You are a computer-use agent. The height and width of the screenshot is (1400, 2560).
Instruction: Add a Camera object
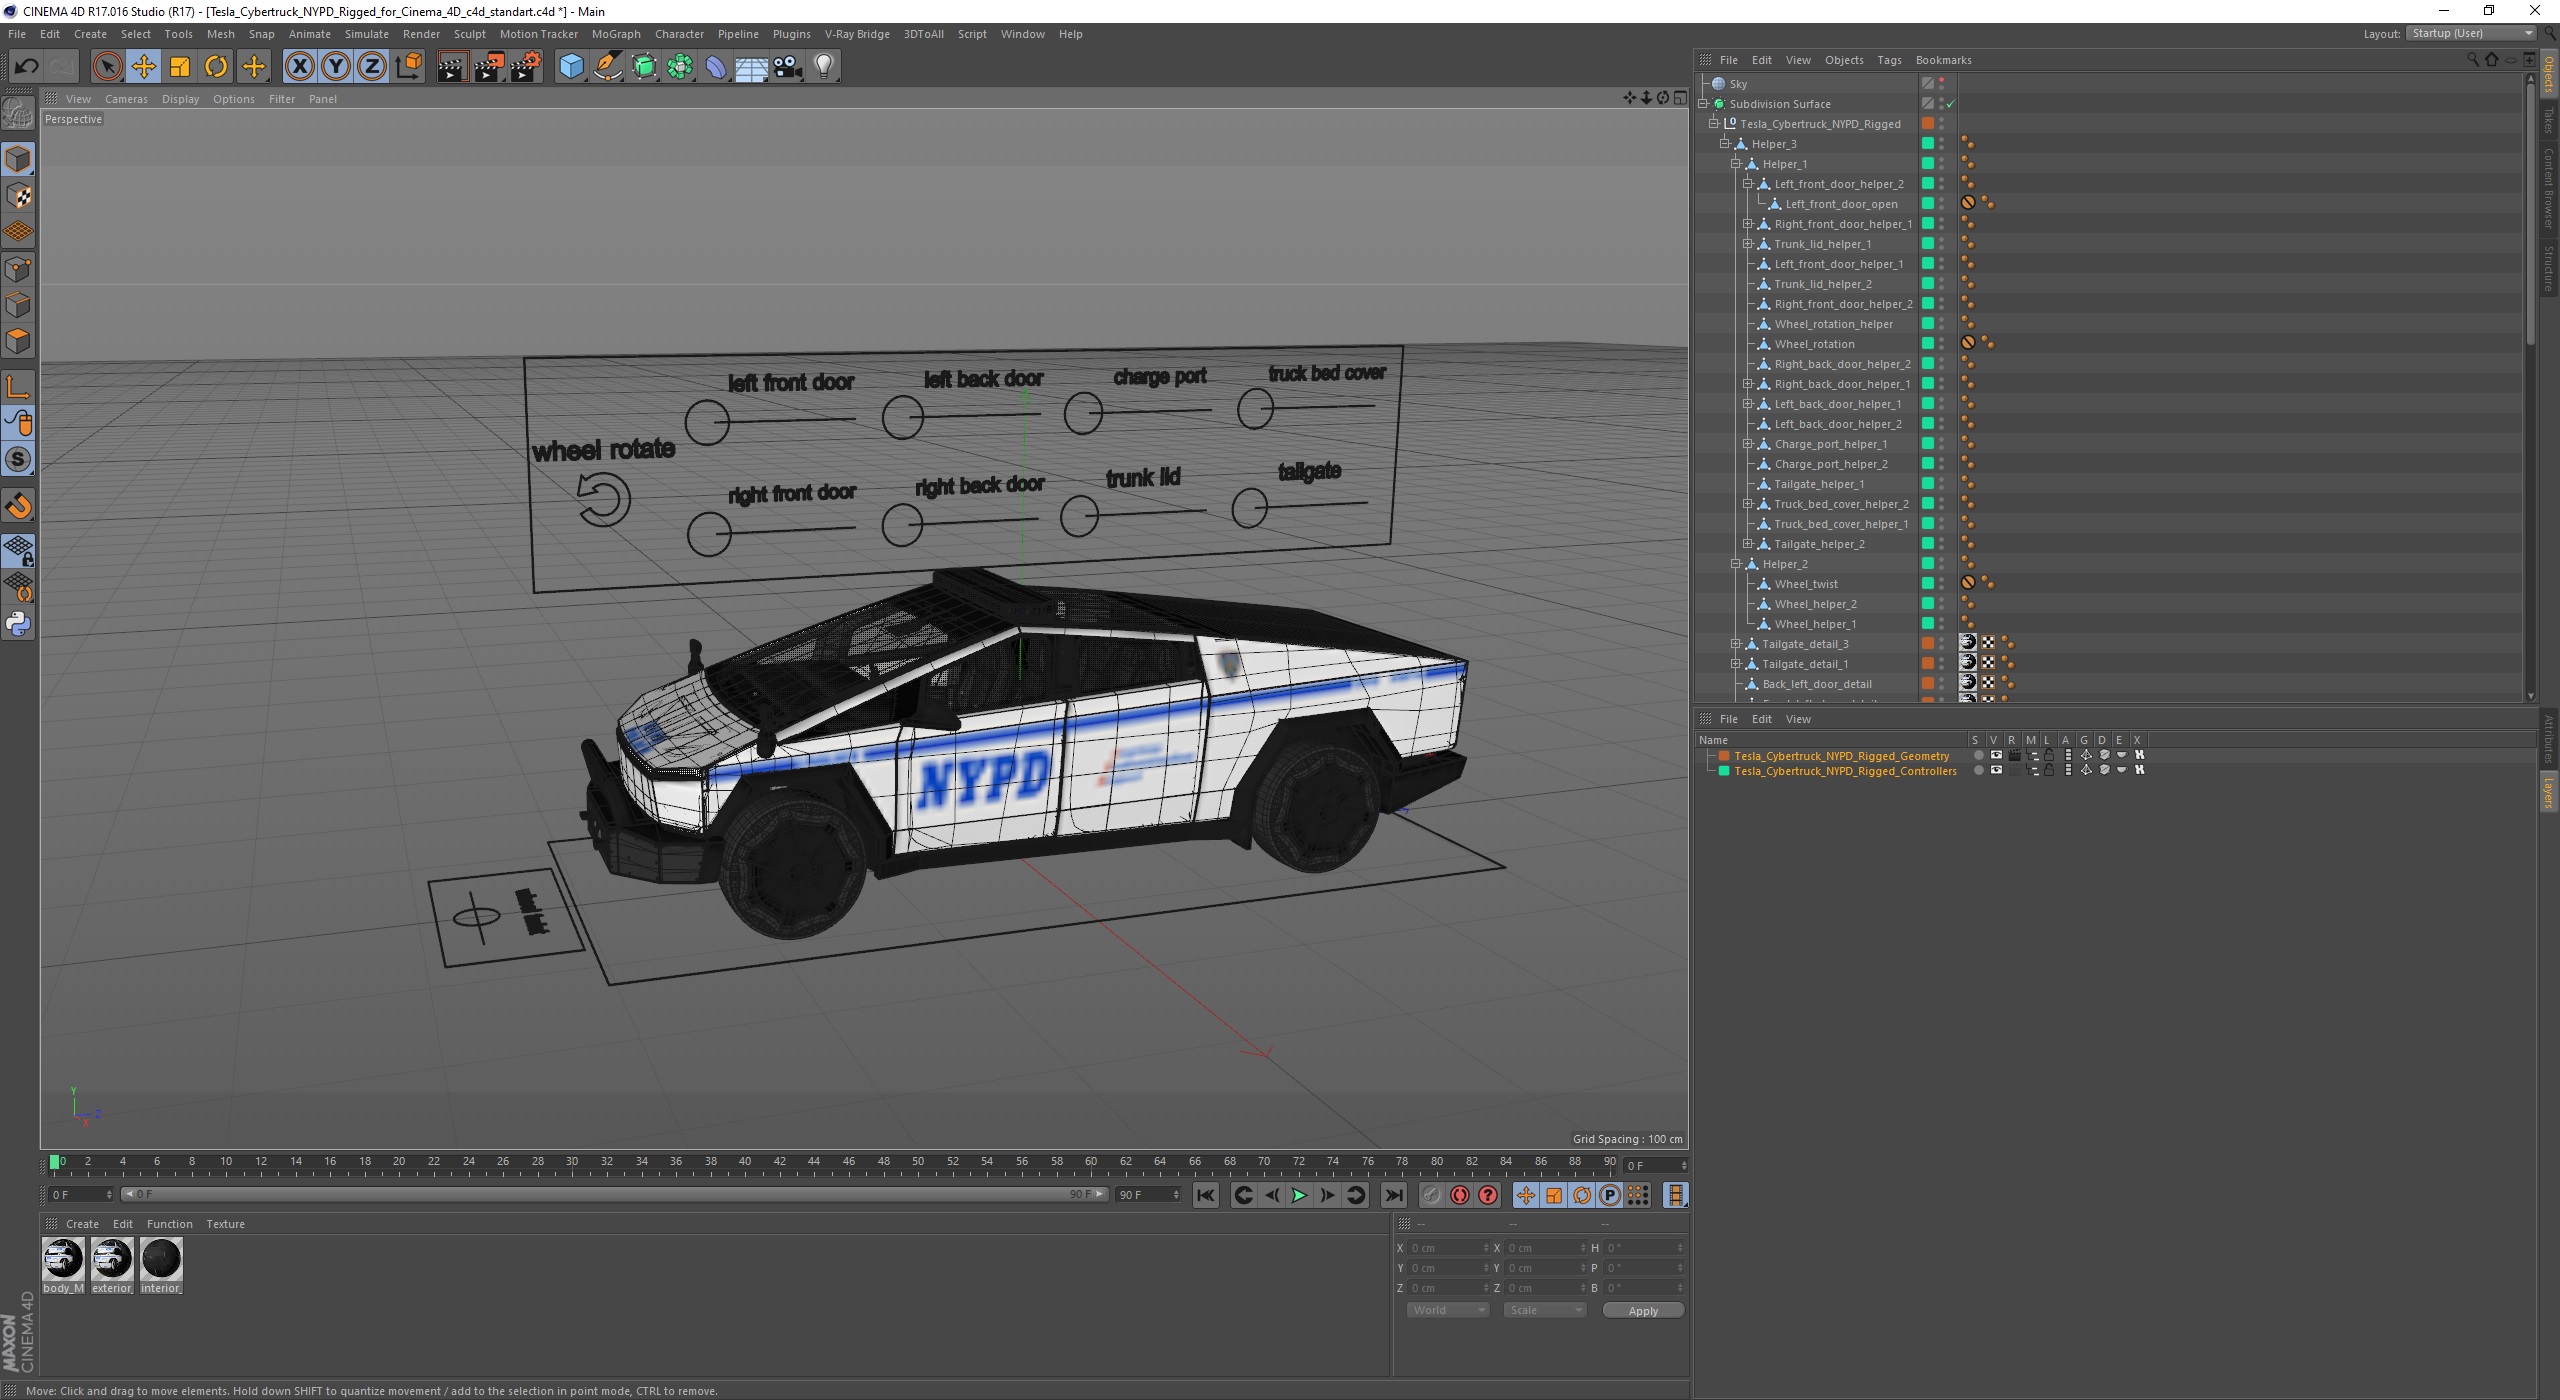788,67
